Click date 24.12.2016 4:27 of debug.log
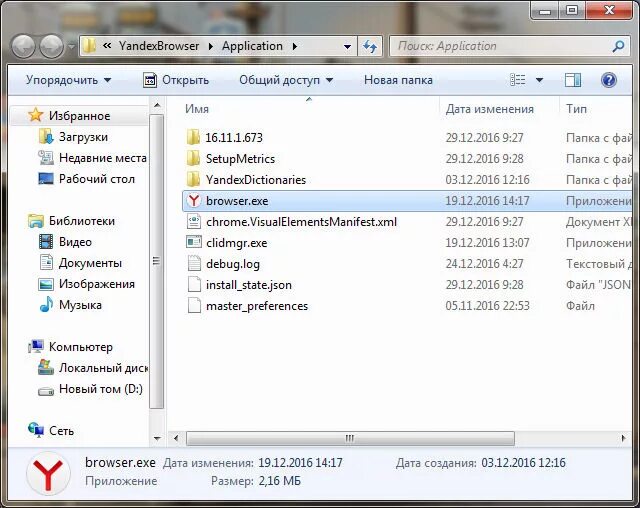 pos(484,264)
